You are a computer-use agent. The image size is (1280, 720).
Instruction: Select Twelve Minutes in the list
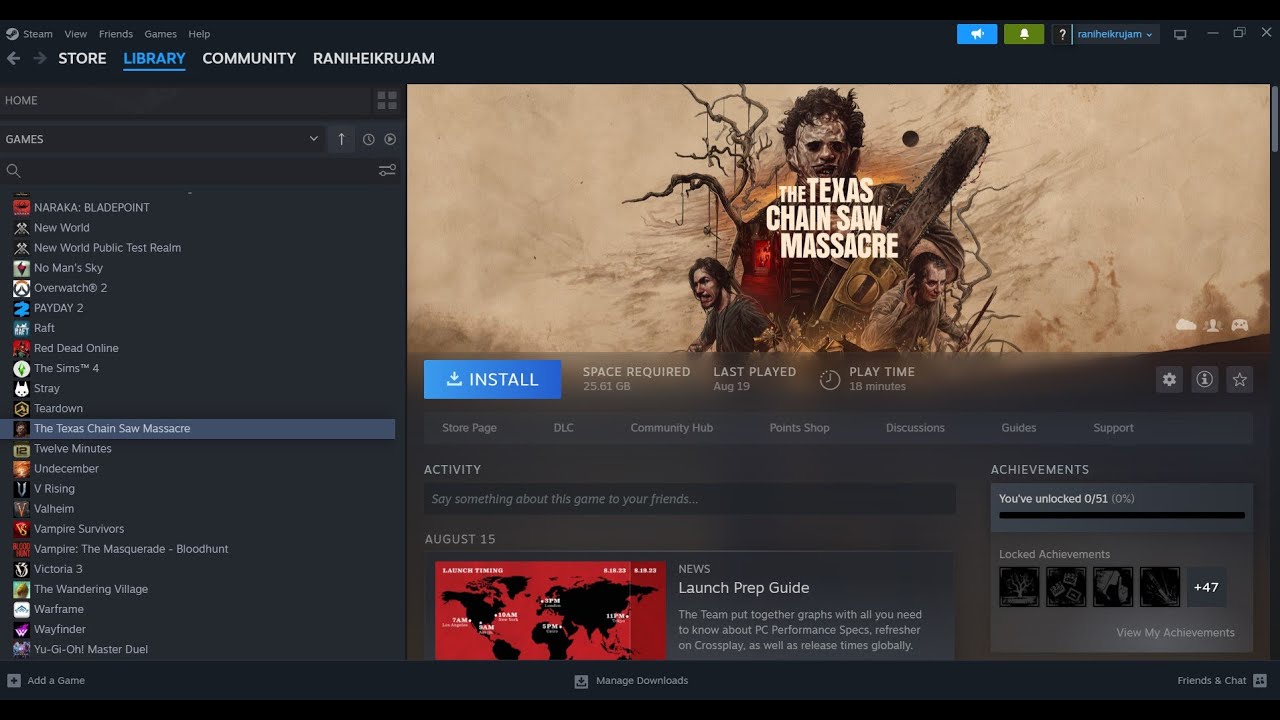tap(72, 449)
